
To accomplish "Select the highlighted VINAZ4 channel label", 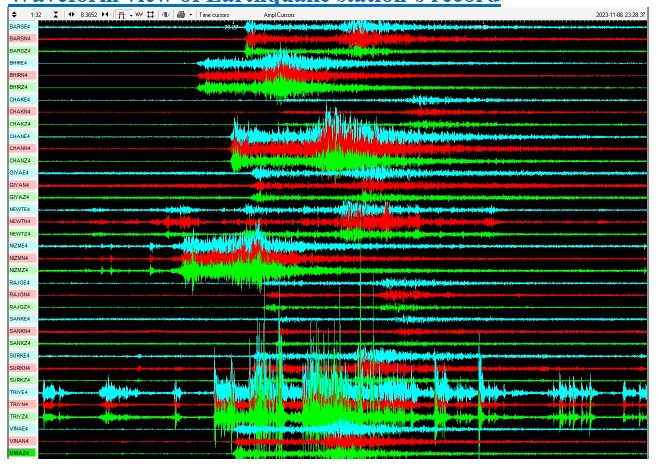I will click(x=20, y=453).
